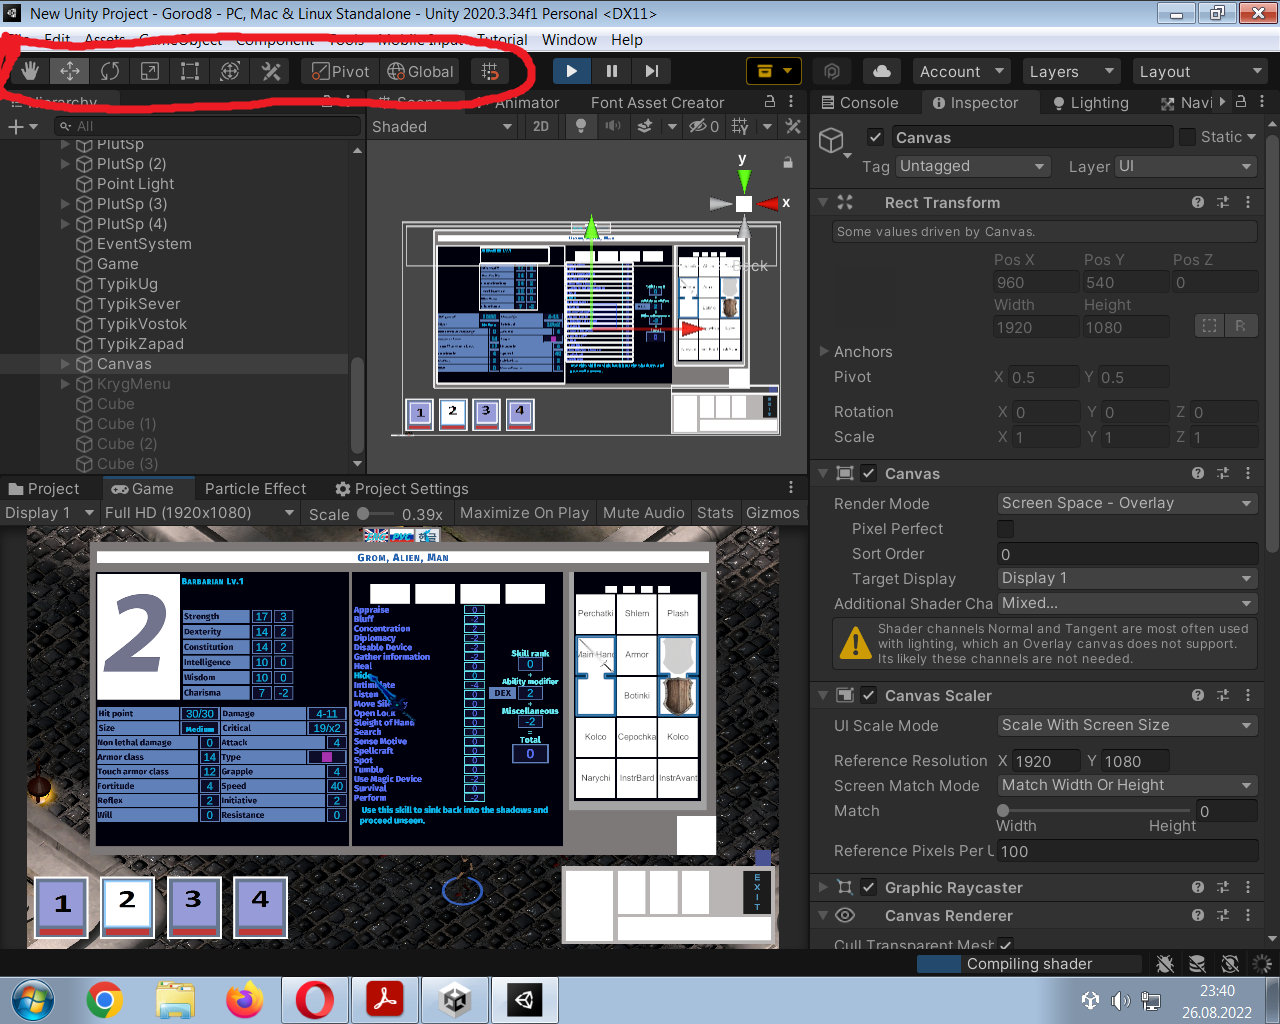Toggle Scene effects icon

pyautogui.click(x=645, y=126)
